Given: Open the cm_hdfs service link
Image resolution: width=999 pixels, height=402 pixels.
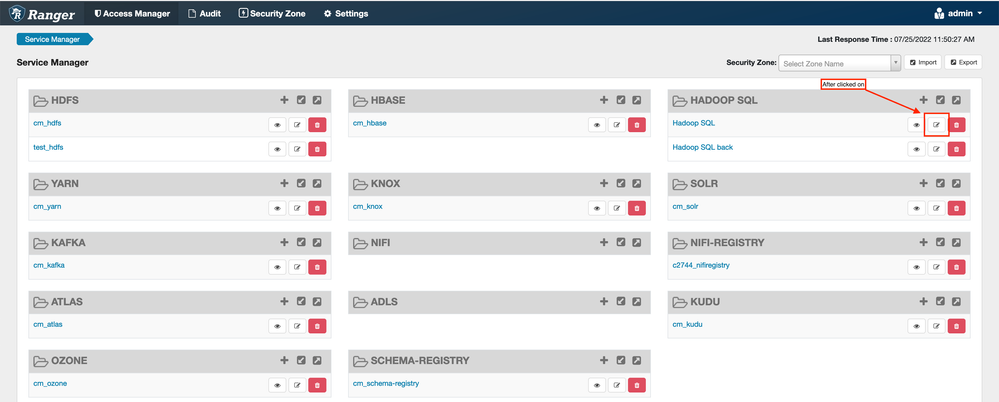Looking at the screenshot, I should point(47,123).
